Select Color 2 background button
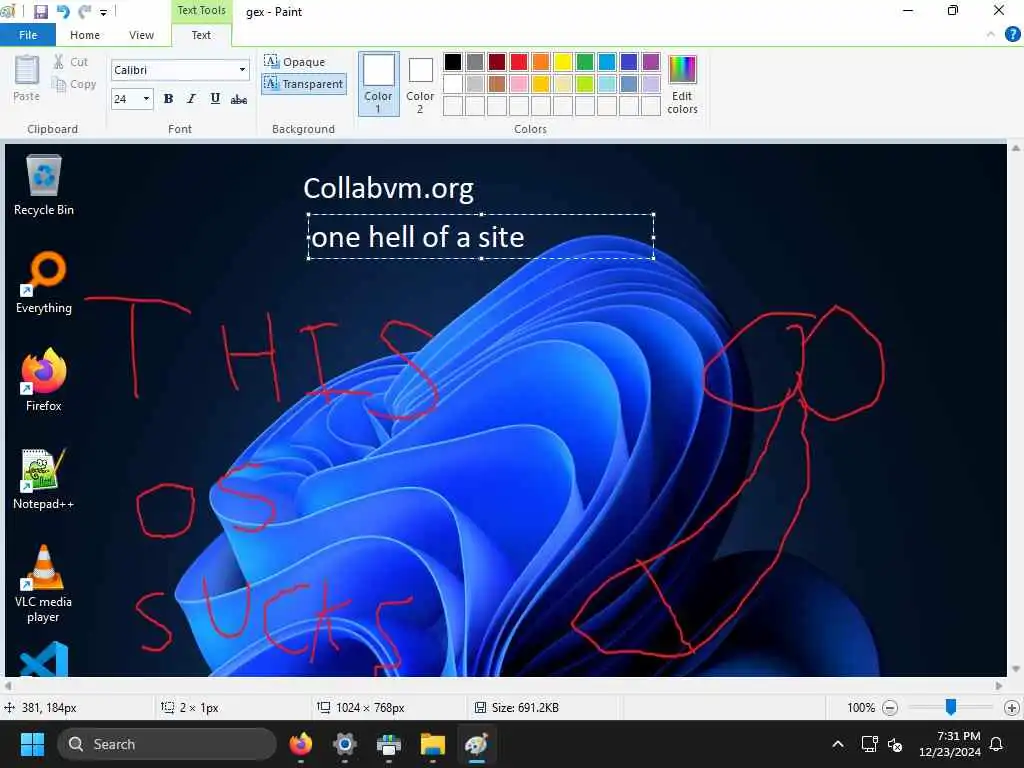Image resolution: width=1024 pixels, height=768 pixels. [420, 84]
